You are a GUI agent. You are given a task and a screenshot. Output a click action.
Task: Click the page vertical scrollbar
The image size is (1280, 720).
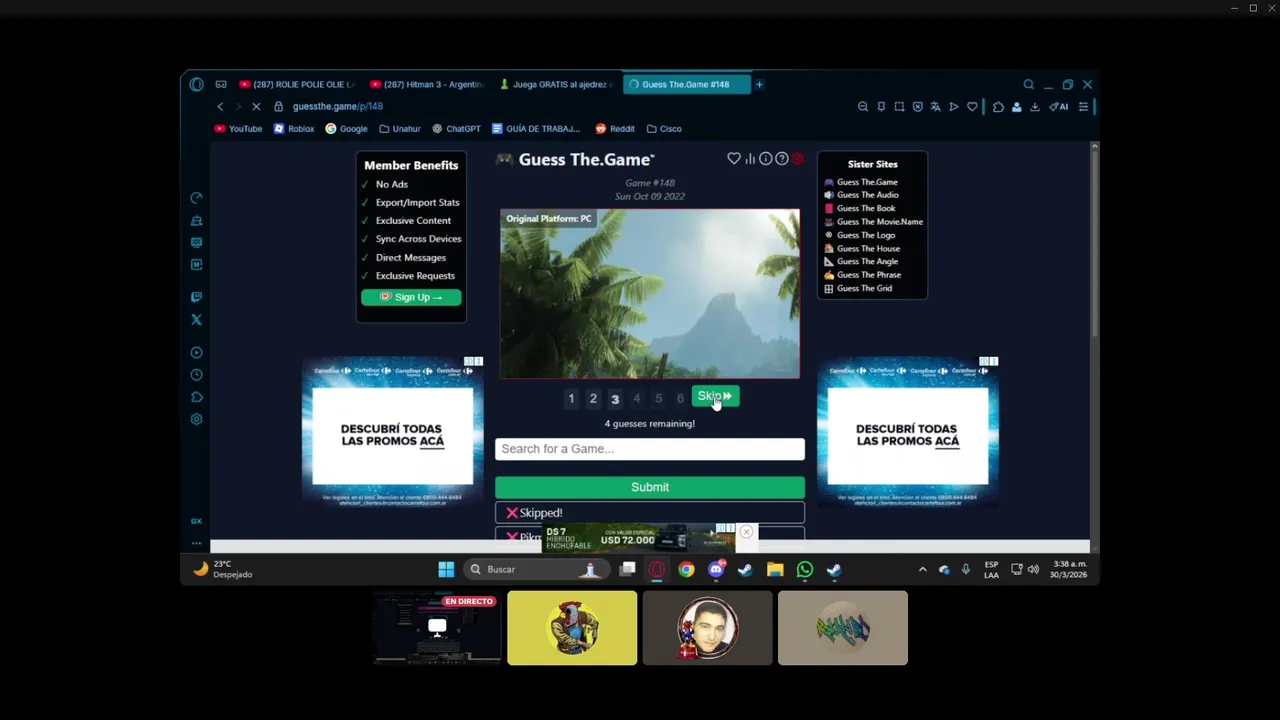click(1094, 240)
